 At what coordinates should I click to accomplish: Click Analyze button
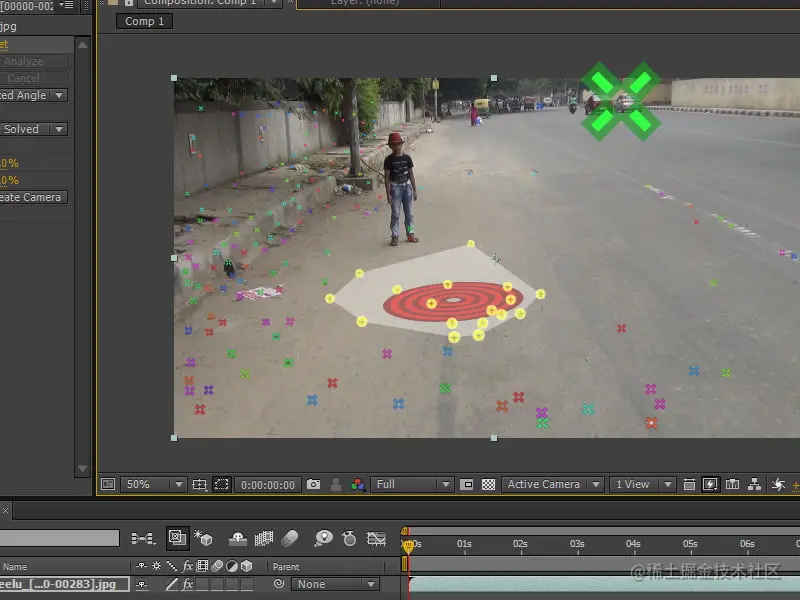pyautogui.click(x=34, y=61)
